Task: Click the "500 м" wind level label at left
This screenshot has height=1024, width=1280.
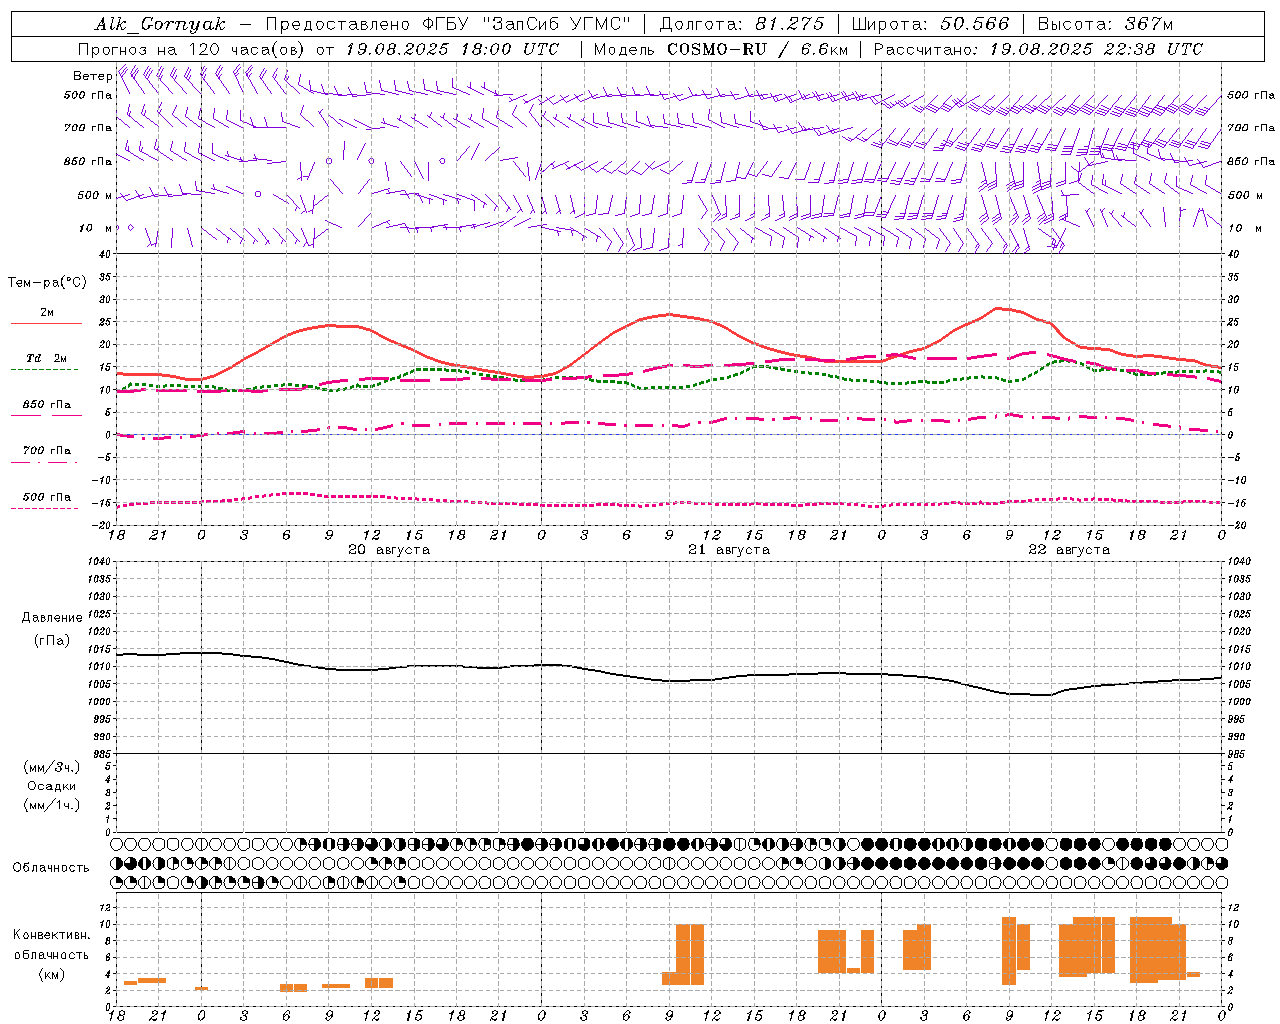Action: click(95, 195)
